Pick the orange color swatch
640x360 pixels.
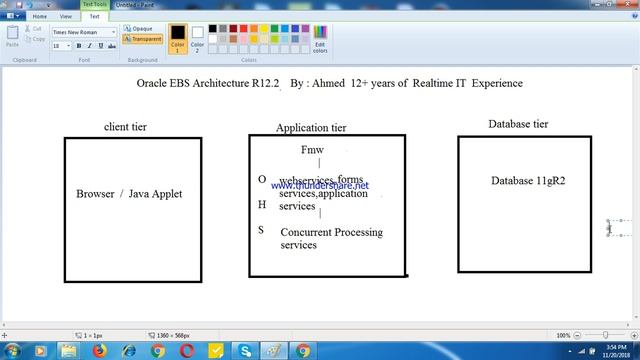click(x=254, y=28)
